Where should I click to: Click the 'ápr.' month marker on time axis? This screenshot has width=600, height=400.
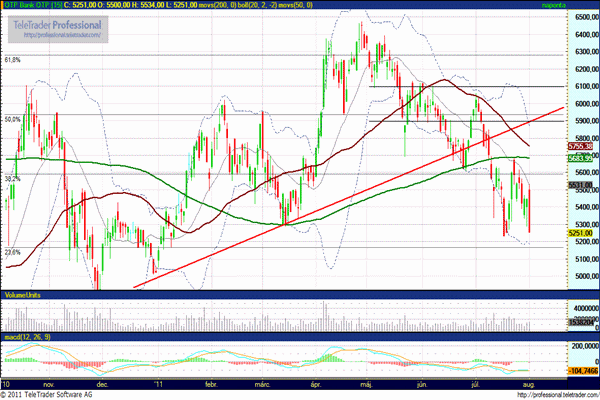pos(316,383)
